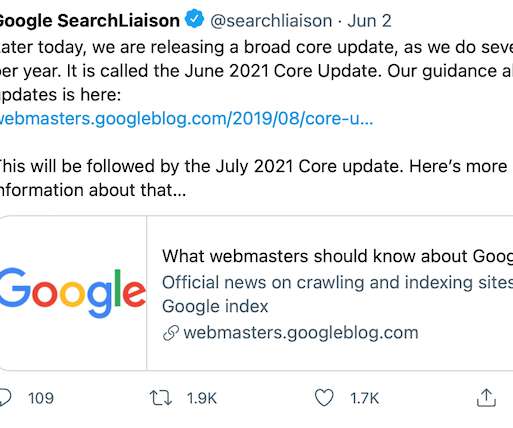Viewport: 513px width, 428px height.
Task: Click the Google index card text line
Action: point(215,307)
